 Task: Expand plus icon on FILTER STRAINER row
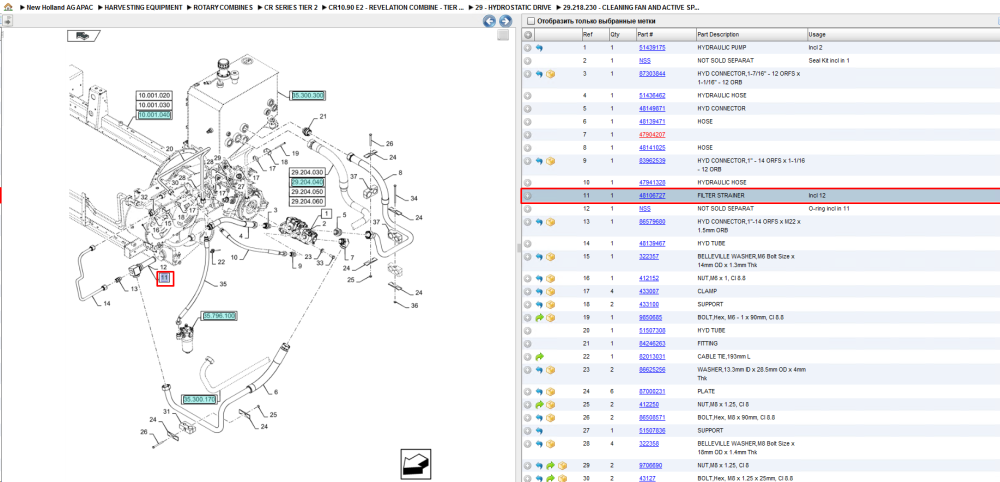[x=527, y=196]
